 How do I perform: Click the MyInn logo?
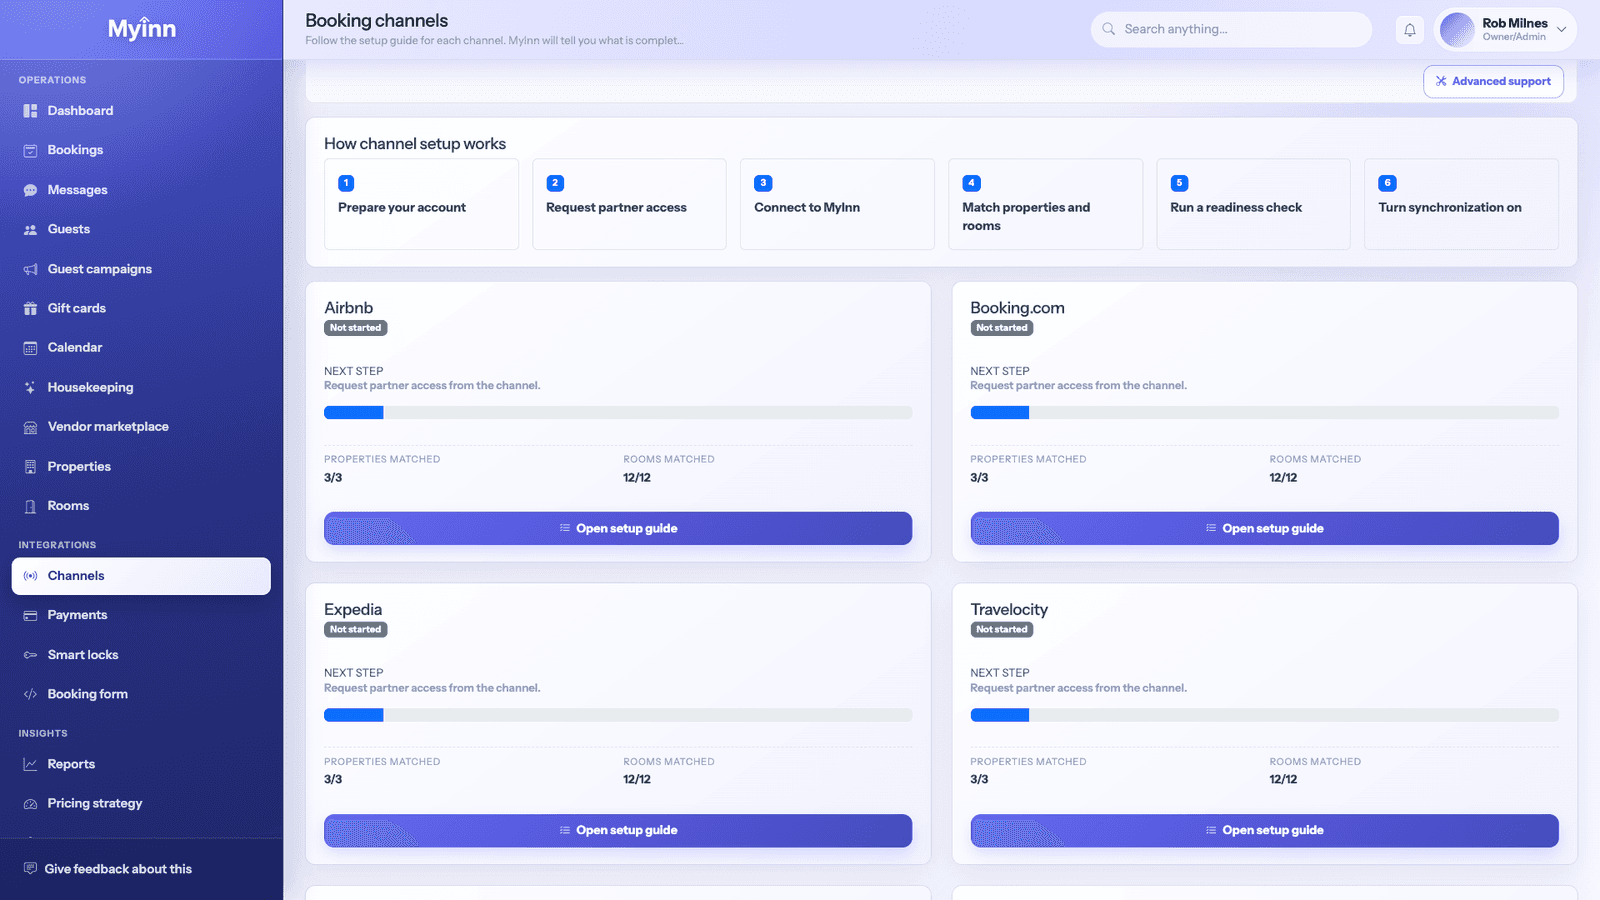tap(142, 29)
